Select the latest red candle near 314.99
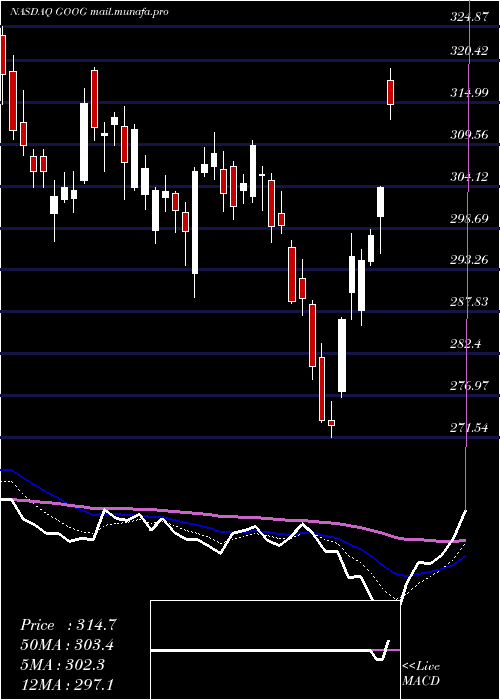This screenshot has width=500, height=700. [x=391, y=92]
